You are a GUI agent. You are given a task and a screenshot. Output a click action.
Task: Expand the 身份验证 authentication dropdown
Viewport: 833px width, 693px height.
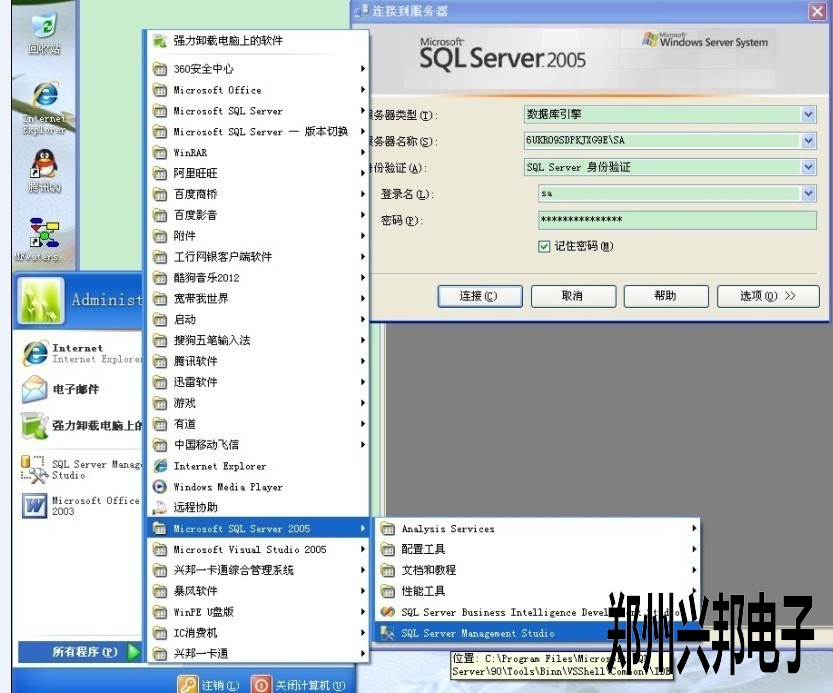pos(808,168)
